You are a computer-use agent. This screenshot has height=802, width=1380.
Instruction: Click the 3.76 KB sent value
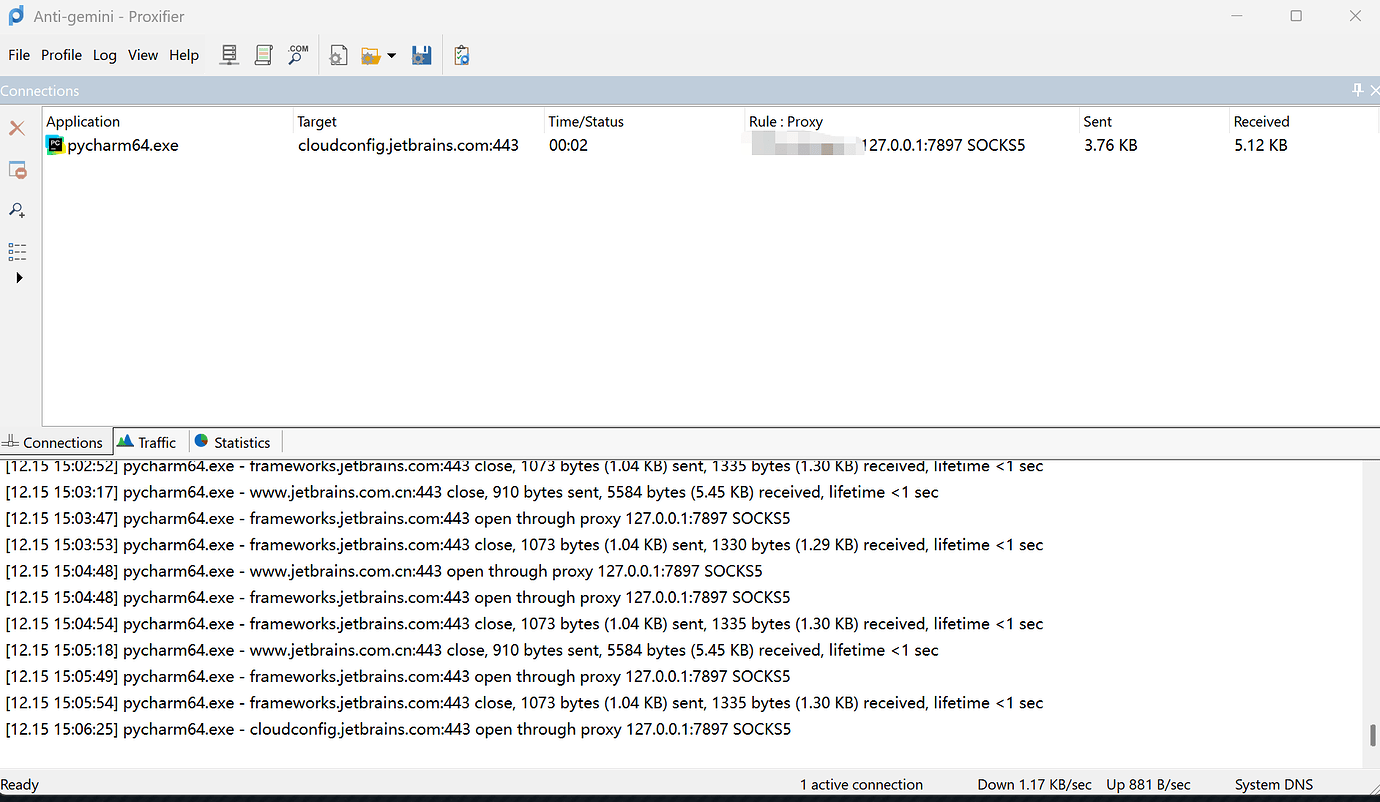pos(1111,146)
